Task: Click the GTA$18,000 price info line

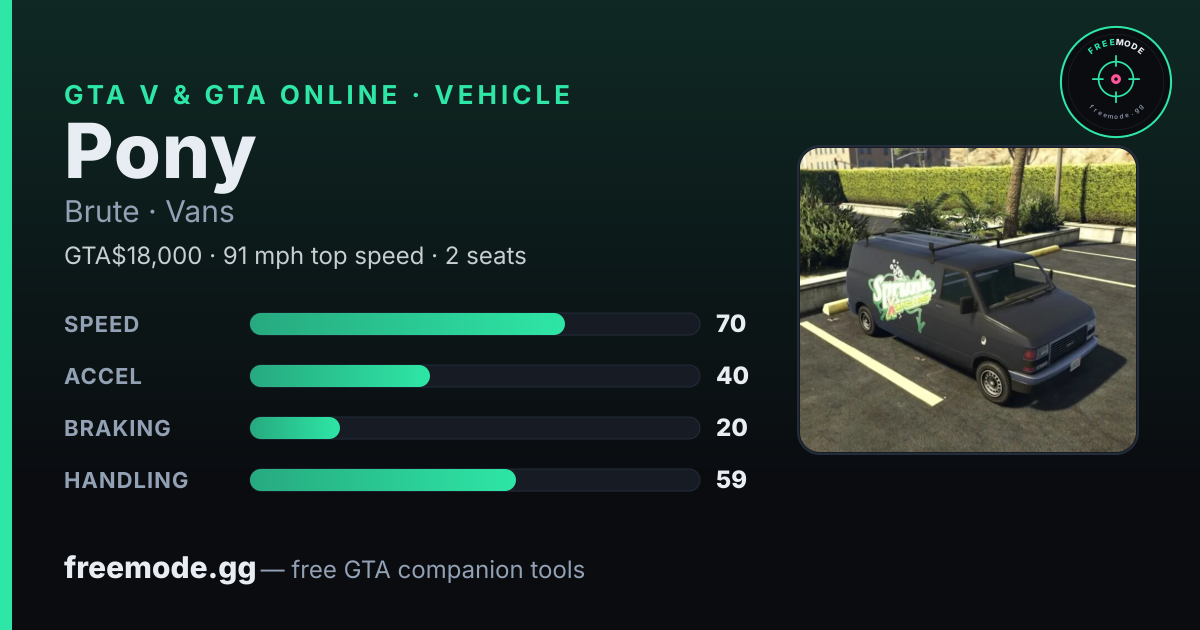Action: 295,256
